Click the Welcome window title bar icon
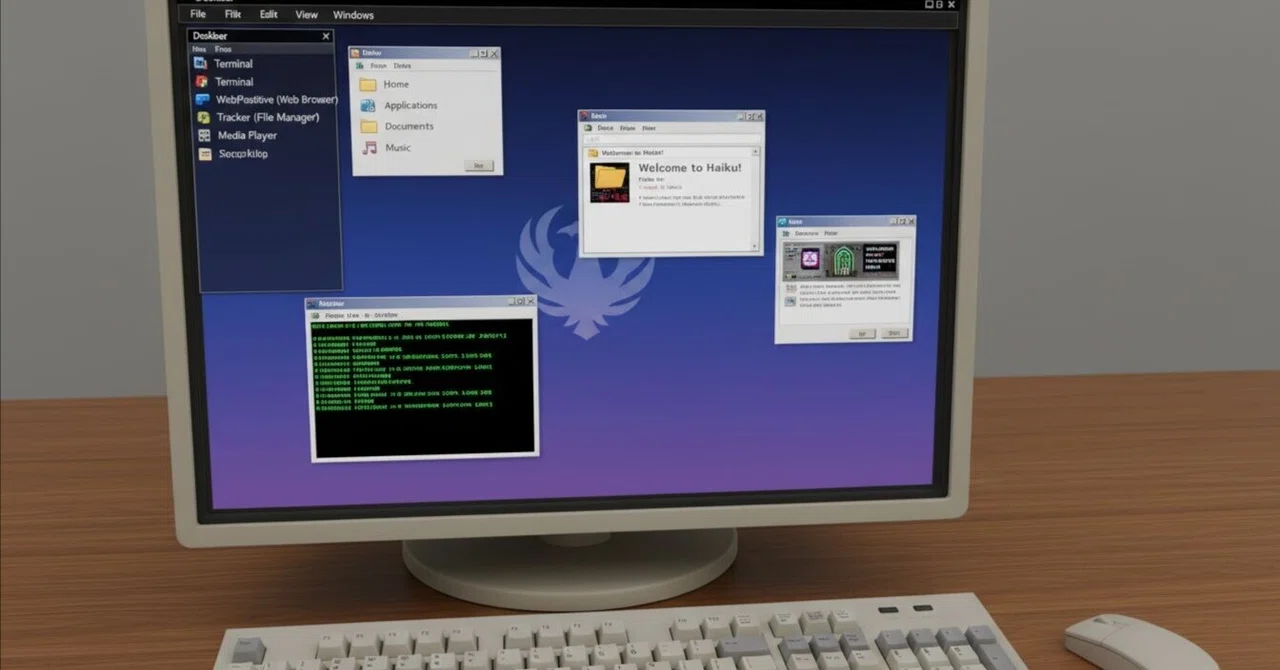Screen dimensions: 1280x670 tap(585, 116)
